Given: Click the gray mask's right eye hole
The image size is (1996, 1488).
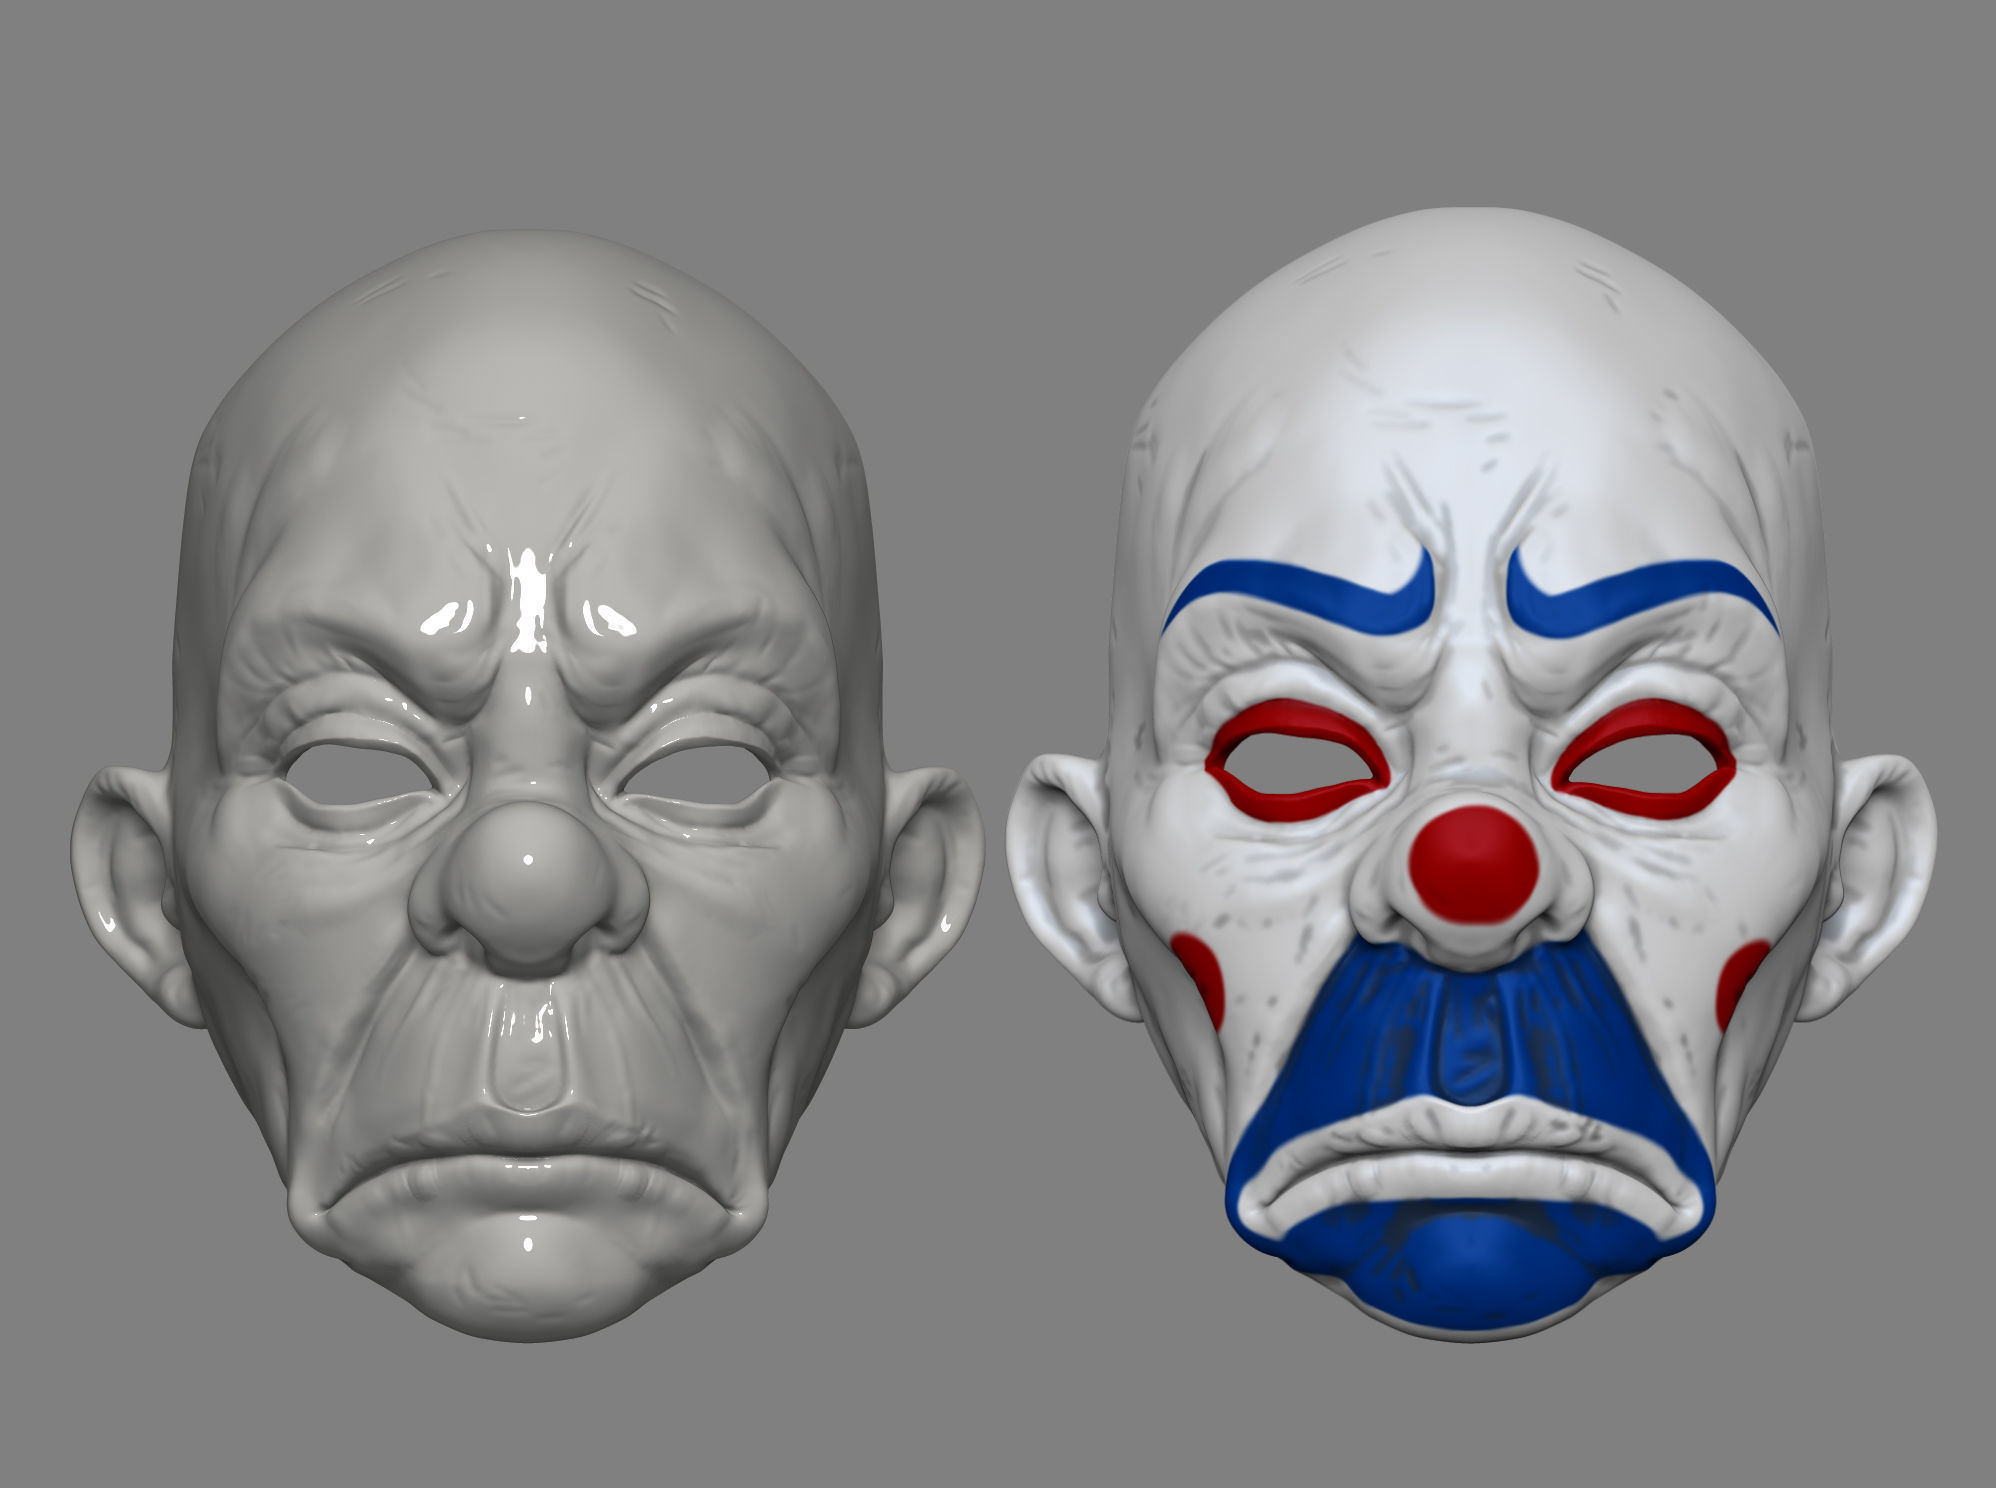Looking at the screenshot, I should [695, 777].
